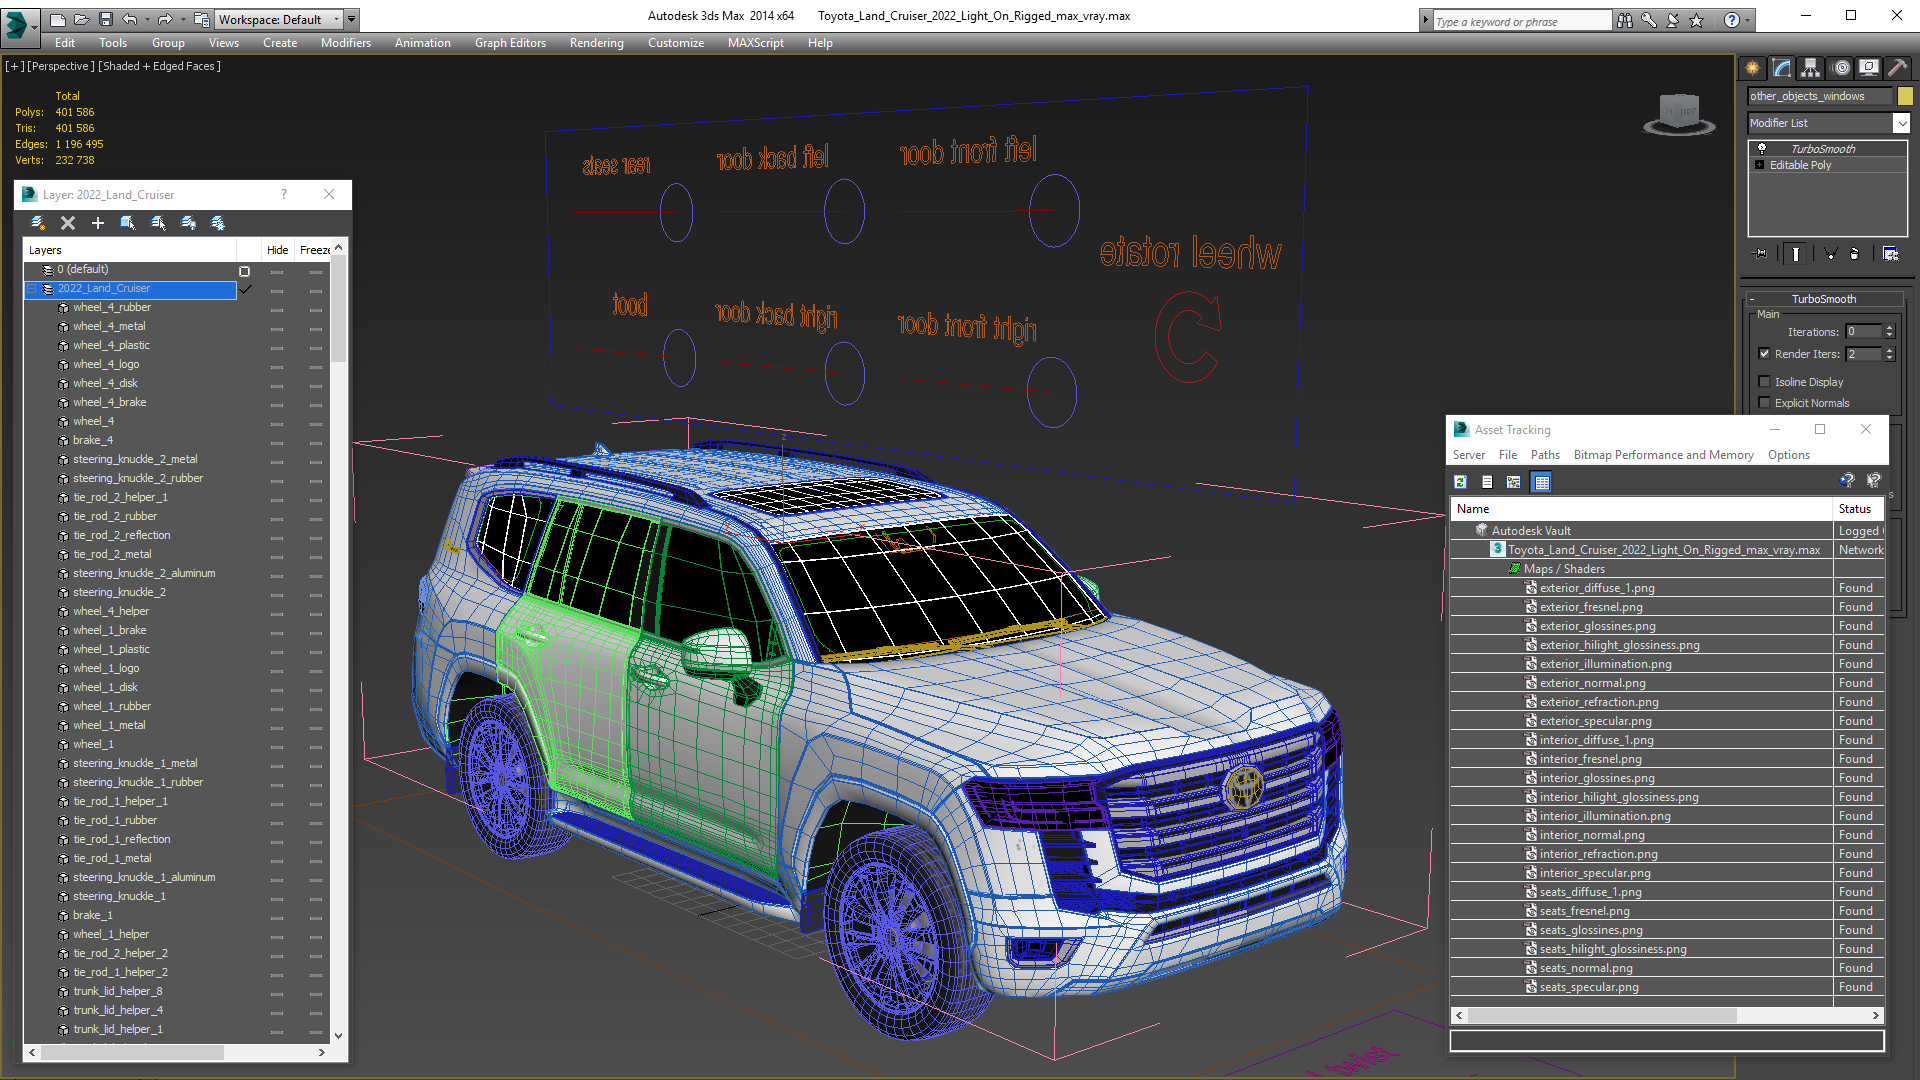
Task: Click the Perspective viewport label
Action: [x=61, y=66]
